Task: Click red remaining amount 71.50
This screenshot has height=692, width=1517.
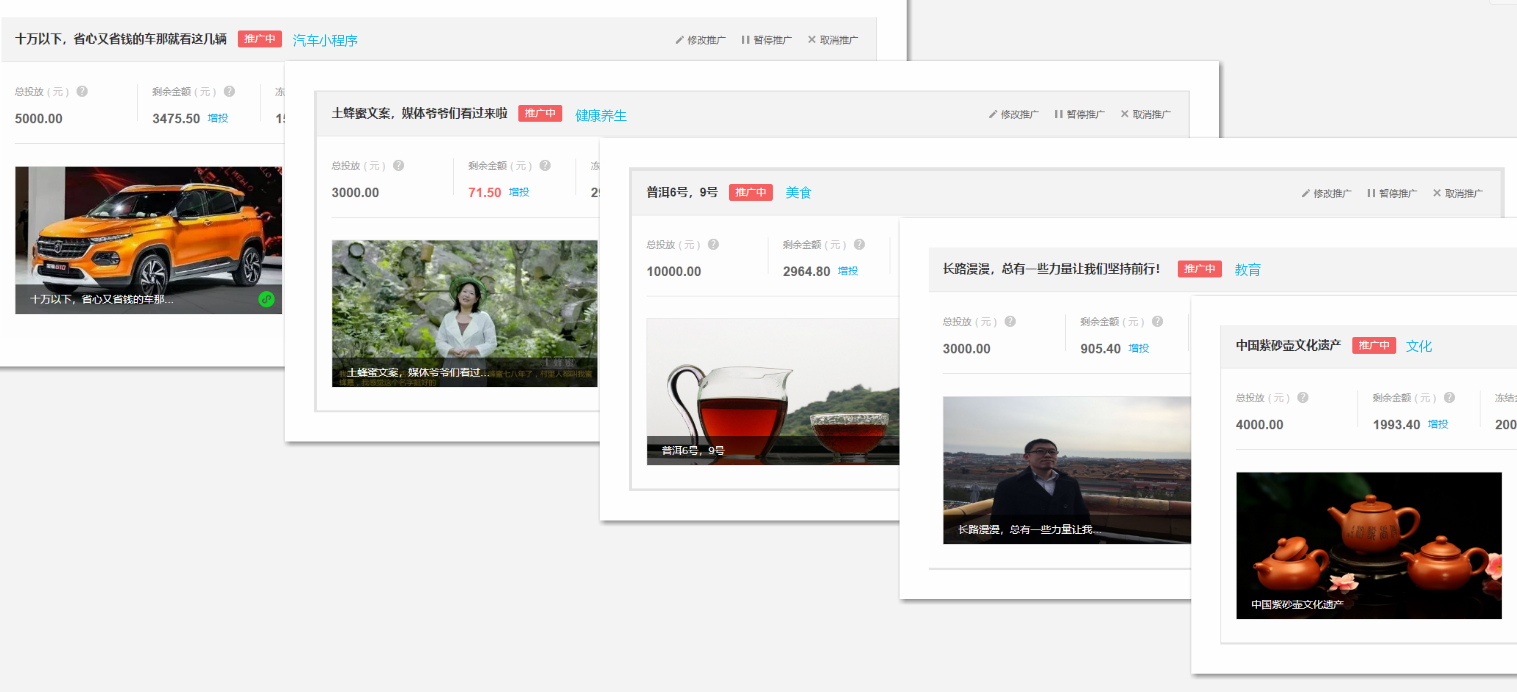Action: point(485,192)
